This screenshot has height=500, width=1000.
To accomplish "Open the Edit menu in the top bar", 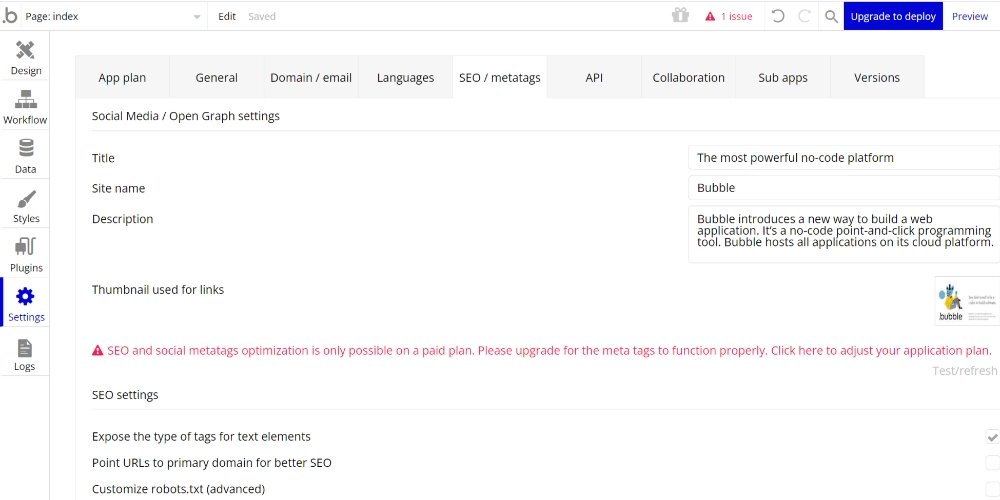I will click(227, 16).
